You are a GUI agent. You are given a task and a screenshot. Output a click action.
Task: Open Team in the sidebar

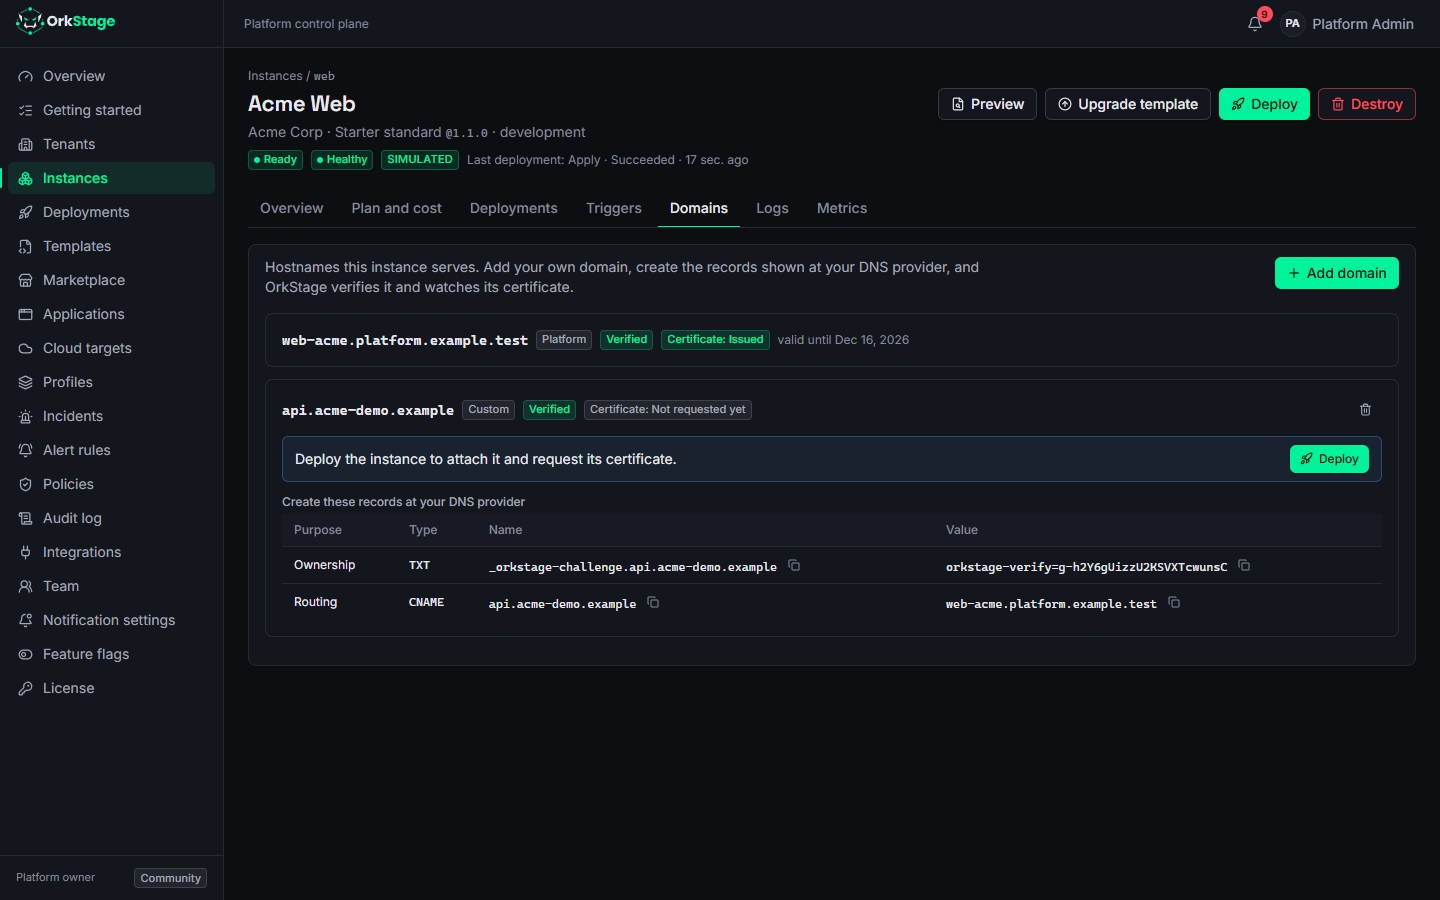tap(111, 586)
